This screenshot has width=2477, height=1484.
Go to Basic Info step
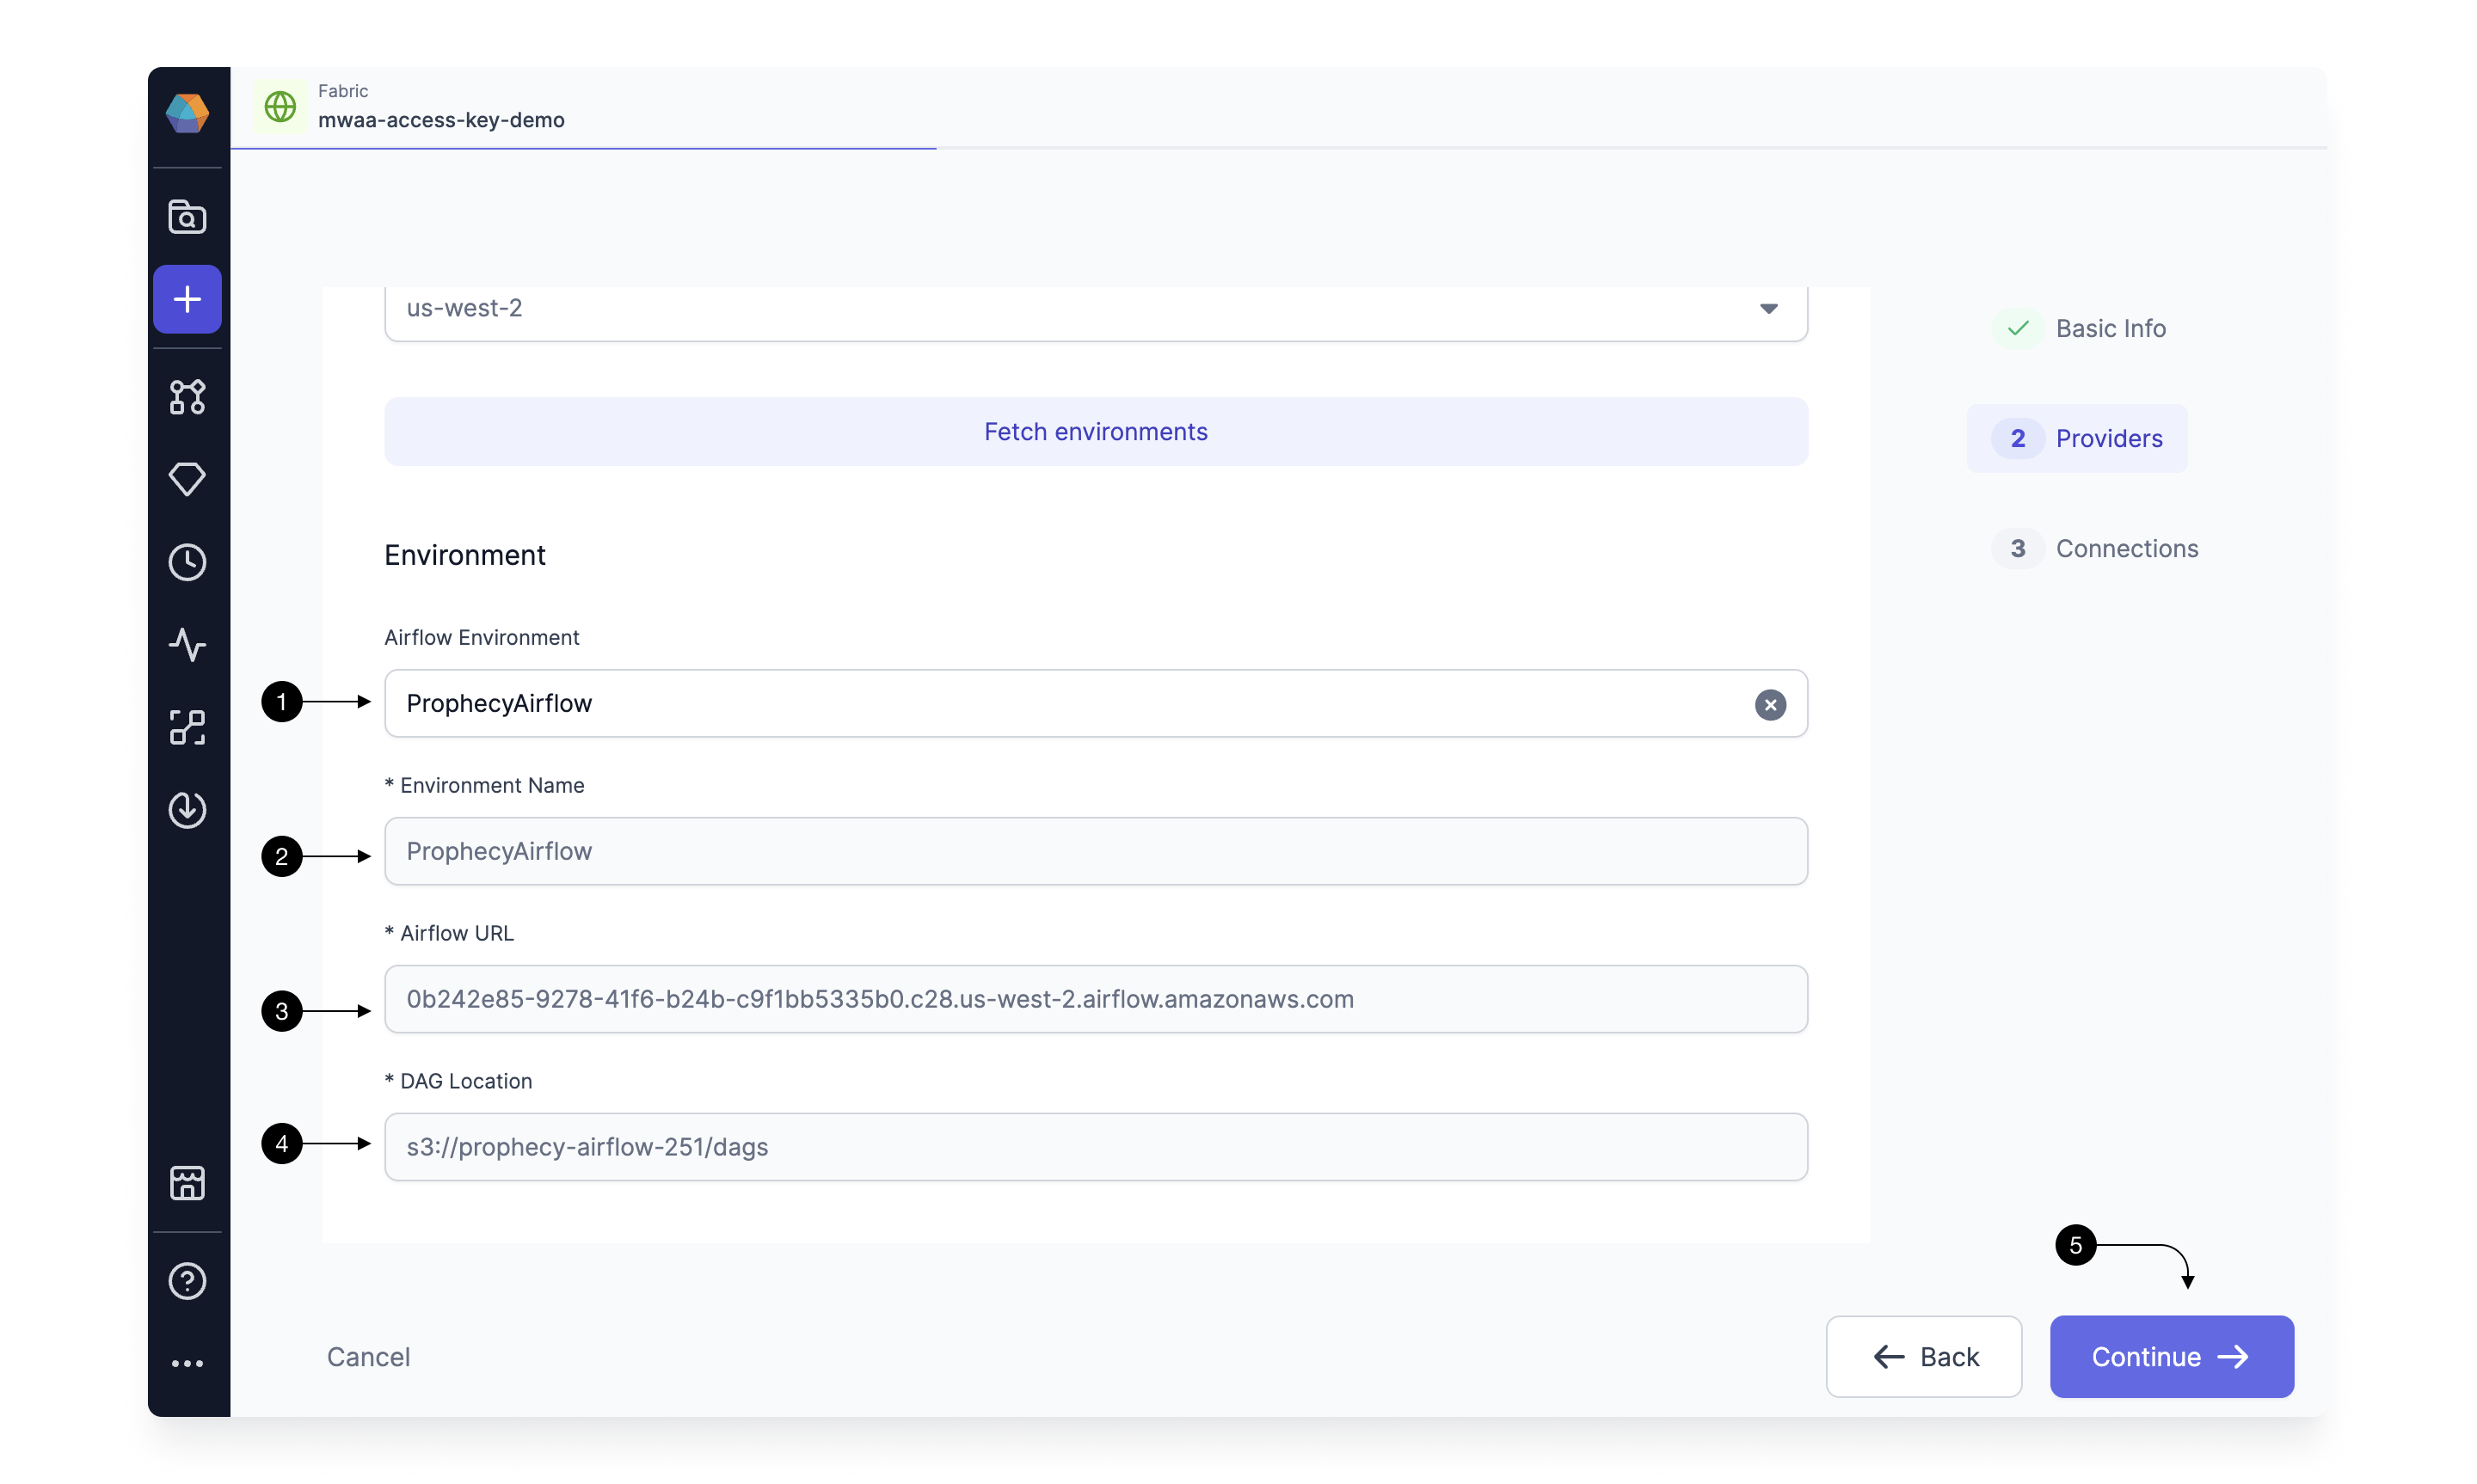click(x=2079, y=329)
